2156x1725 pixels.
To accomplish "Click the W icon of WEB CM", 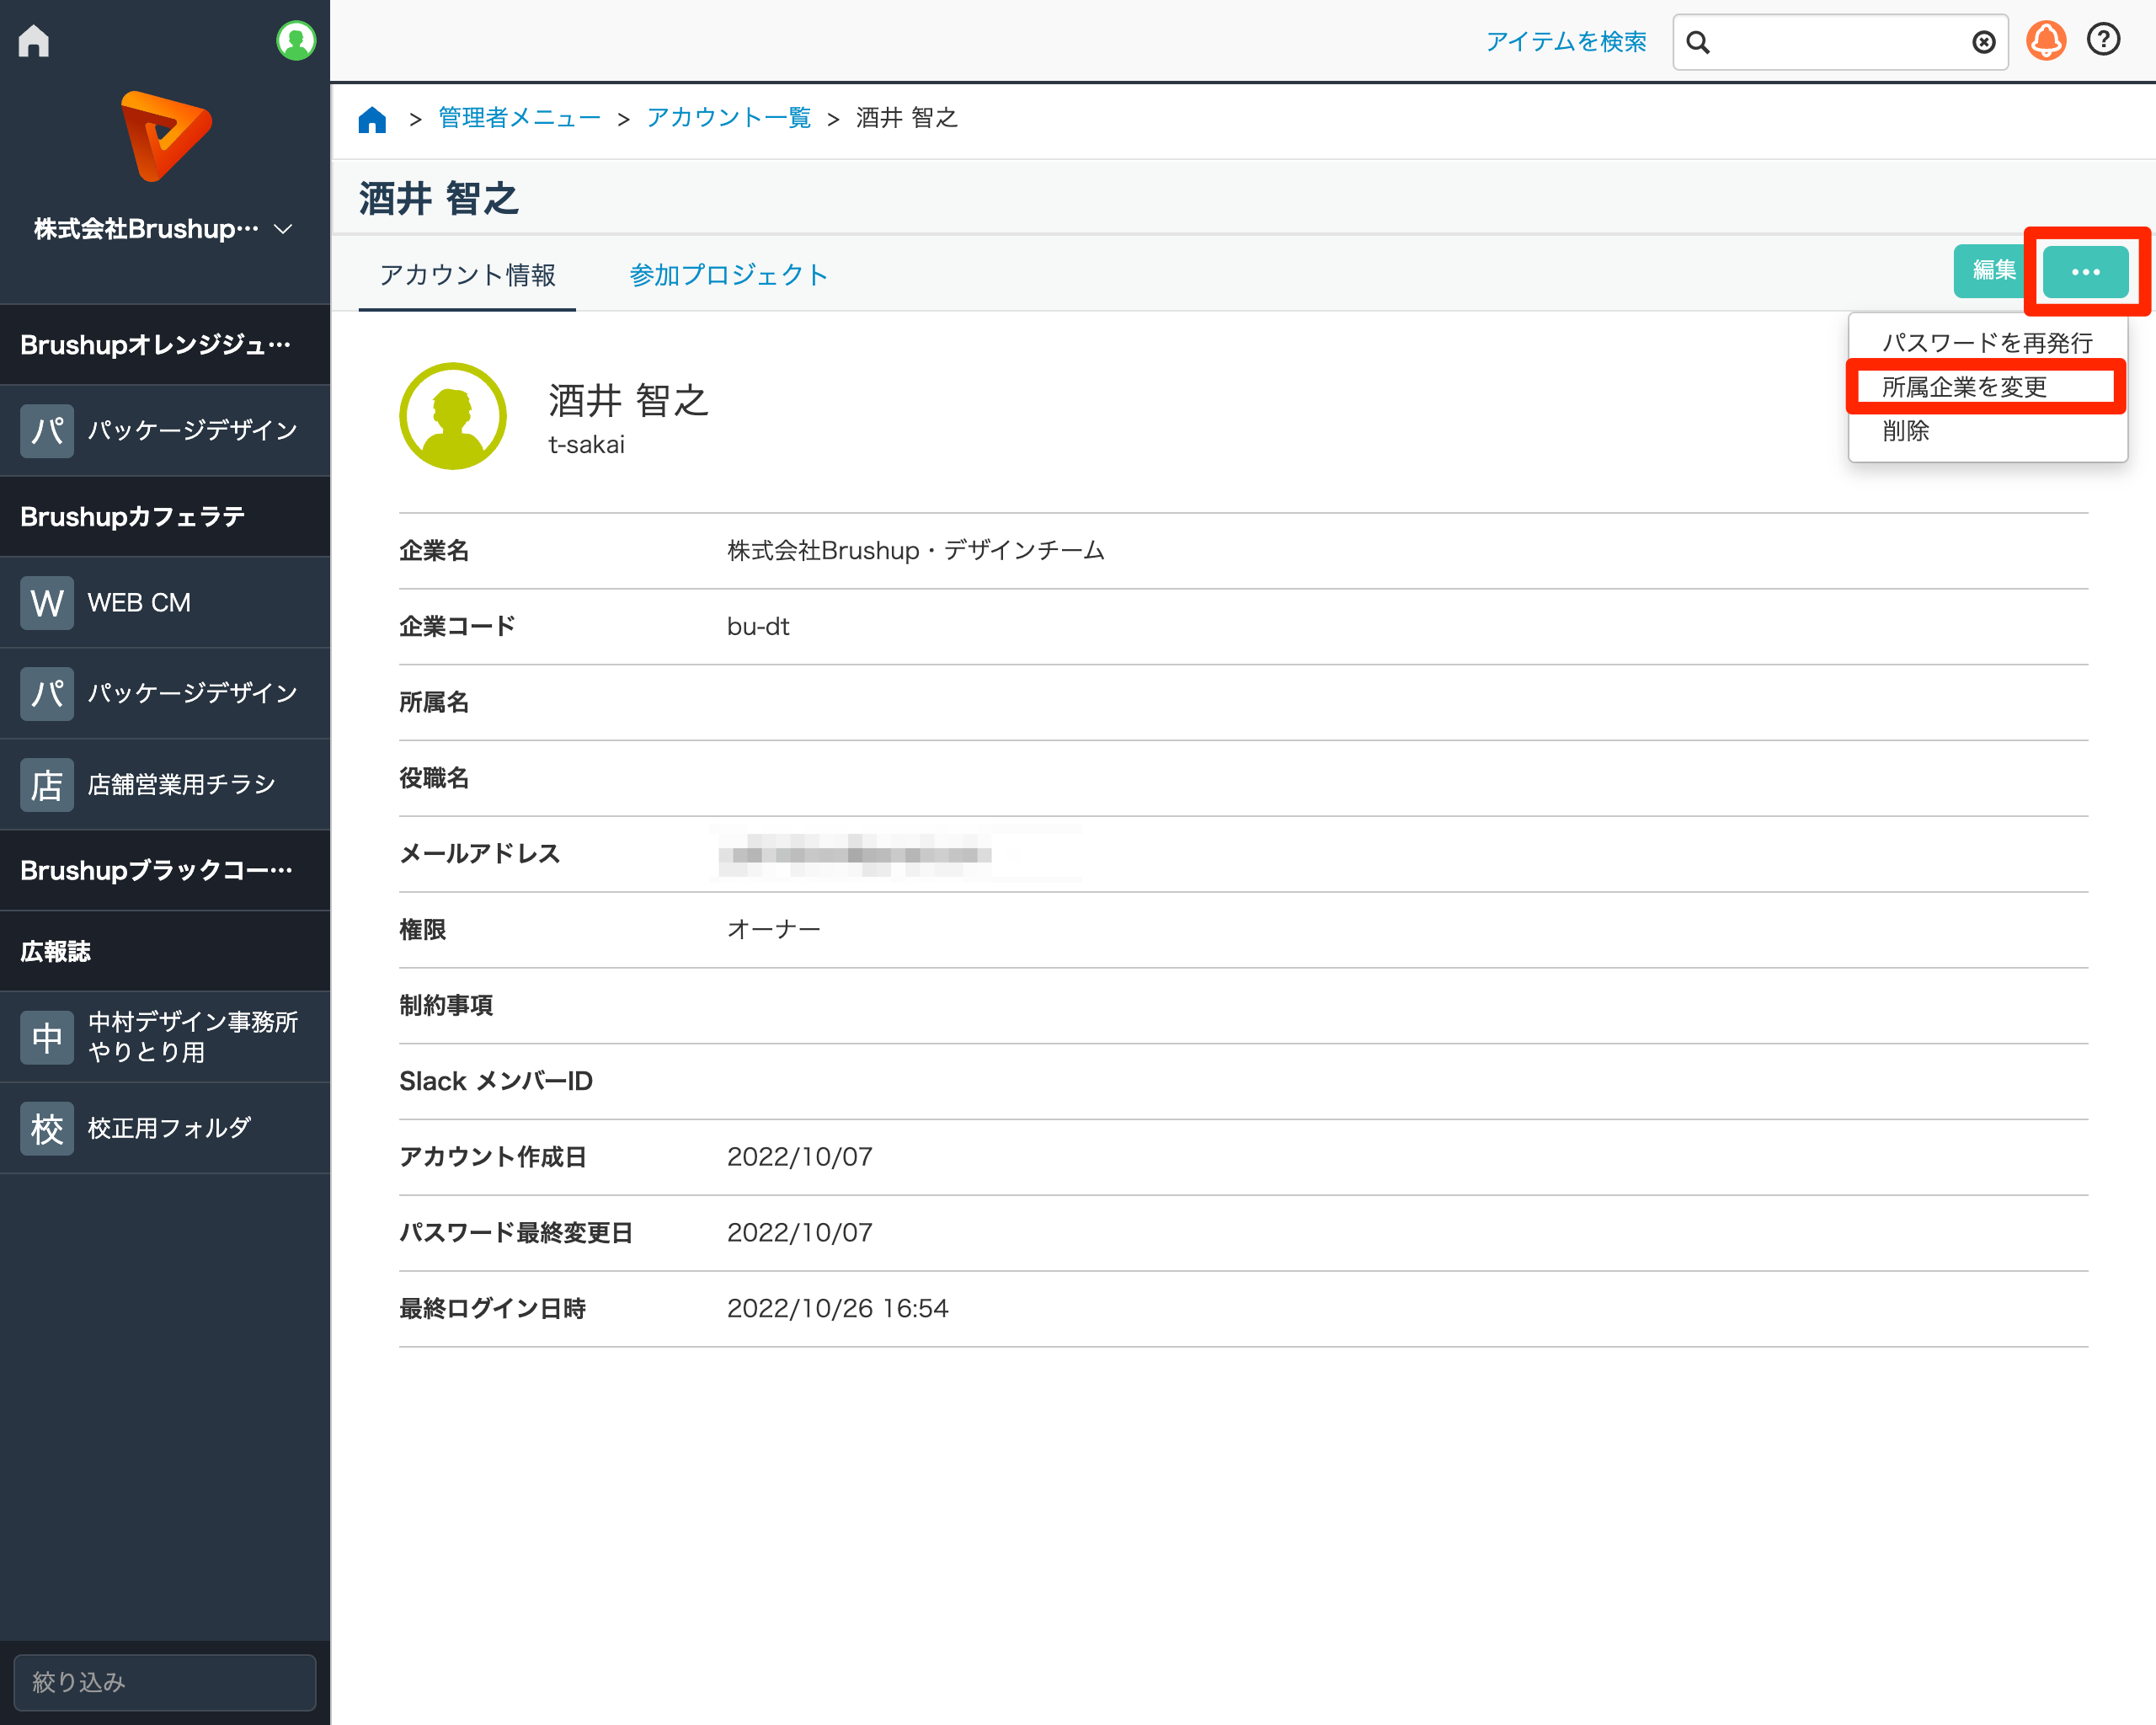I will tap(47, 603).
